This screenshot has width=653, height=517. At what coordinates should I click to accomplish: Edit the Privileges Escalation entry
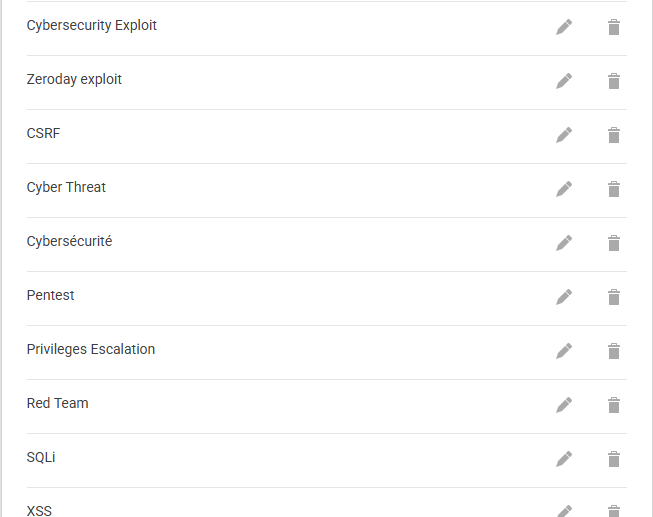point(564,351)
